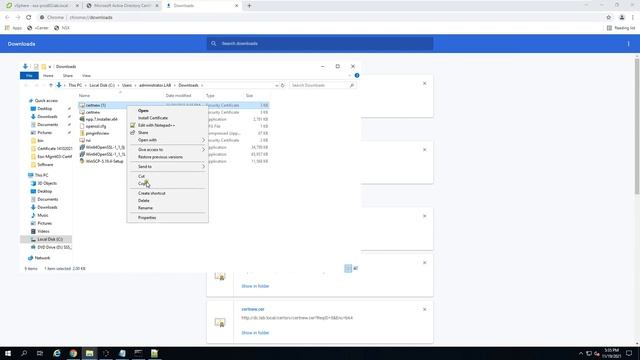Image resolution: width=640 pixels, height=360 pixels.
Task: Switch to the vSphere browser tab
Action: tap(41, 6)
